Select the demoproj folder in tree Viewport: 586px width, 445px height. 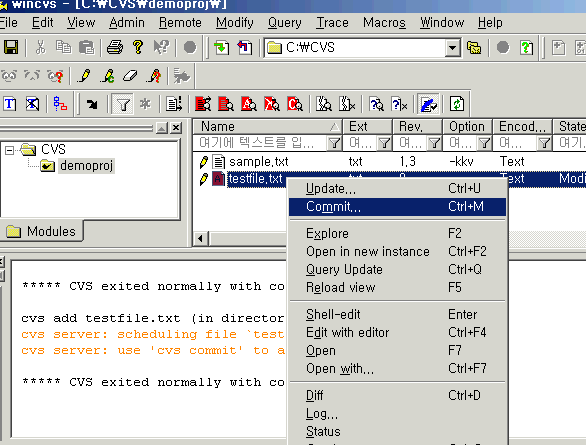(86, 166)
